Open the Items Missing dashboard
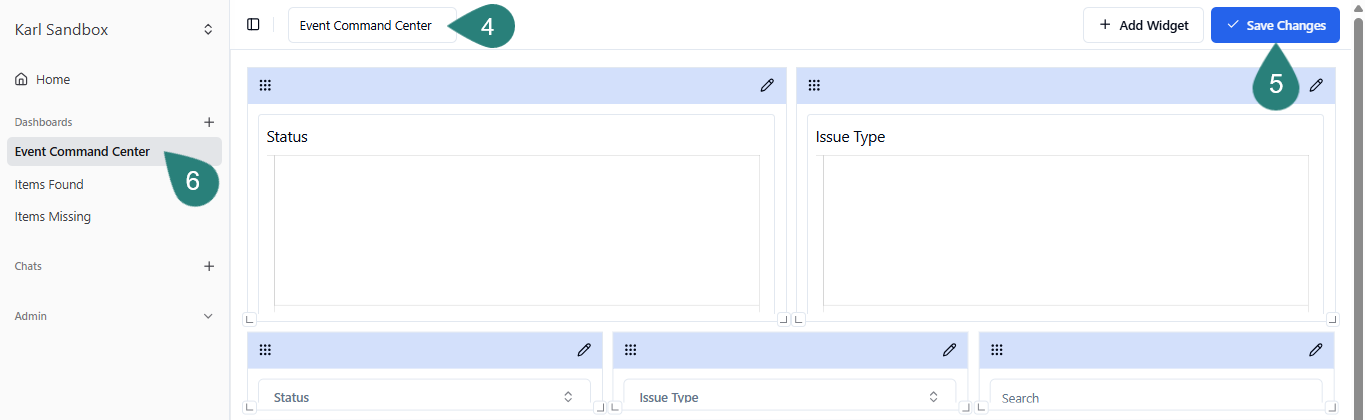 tap(52, 216)
